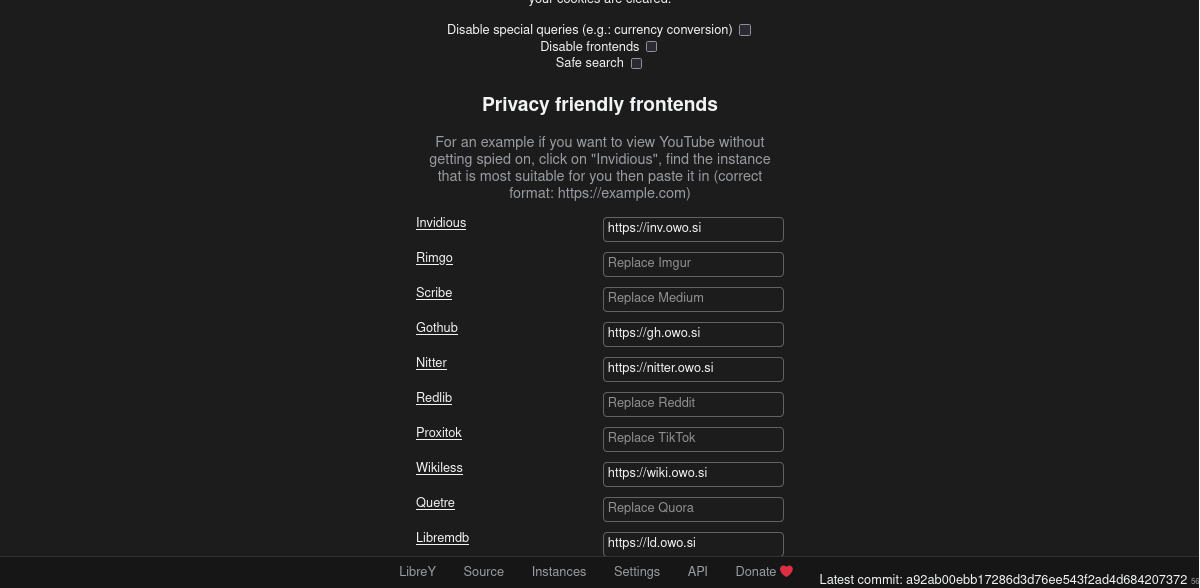Click the Invidious URL input field
Viewport: 1200px width, 588px height.
click(693, 229)
